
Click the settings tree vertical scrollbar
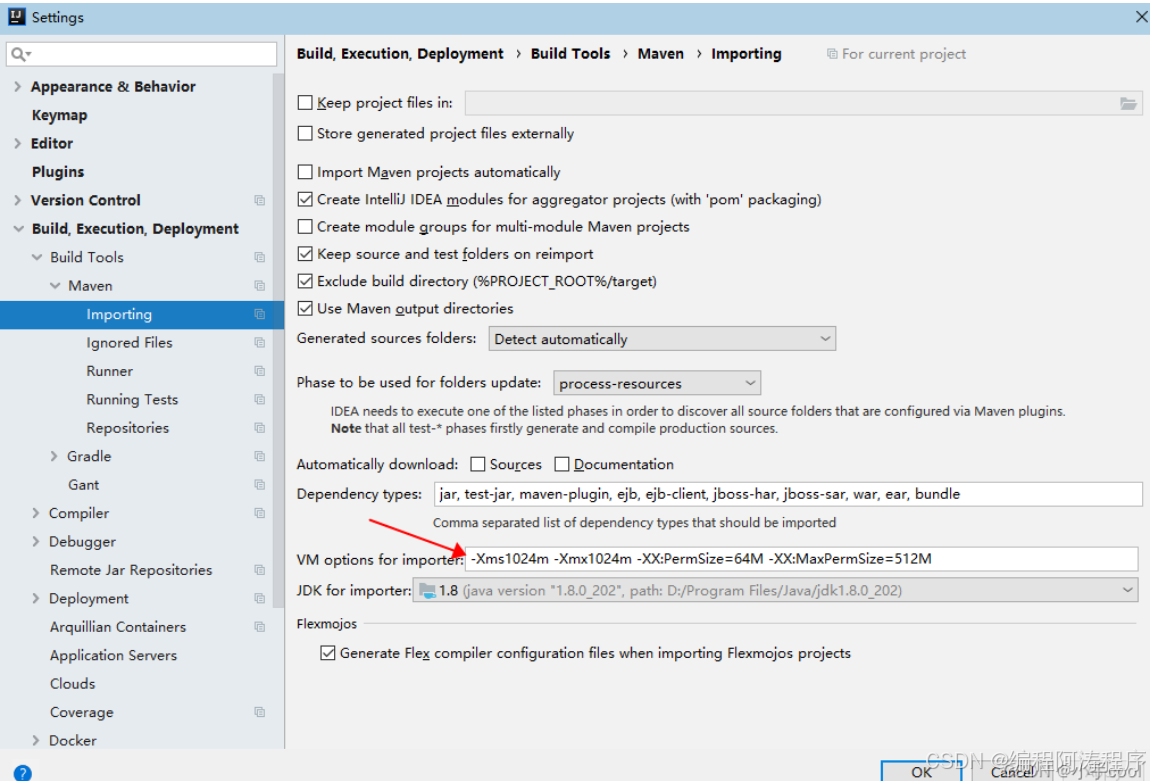[x=278, y=340]
